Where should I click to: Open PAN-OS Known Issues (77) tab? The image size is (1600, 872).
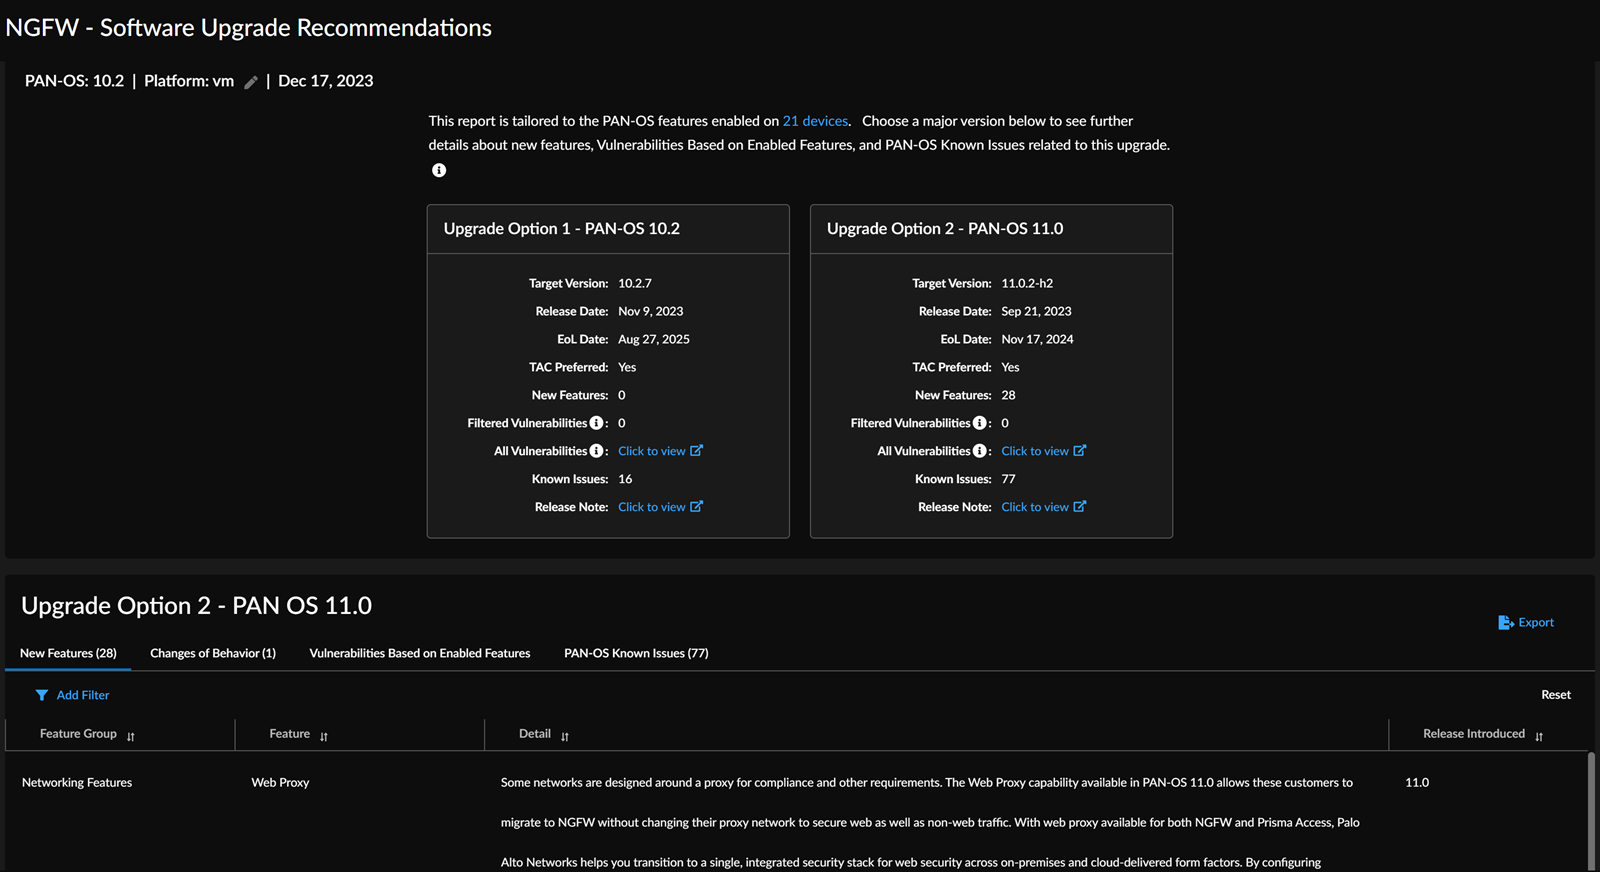[x=636, y=653]
